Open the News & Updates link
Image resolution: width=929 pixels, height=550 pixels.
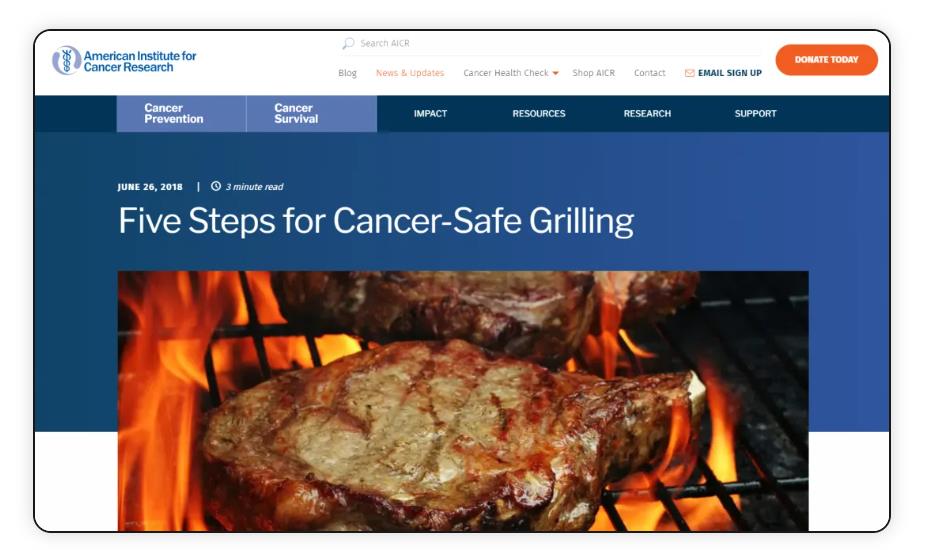pyautogui.click(x=410, y=73)
